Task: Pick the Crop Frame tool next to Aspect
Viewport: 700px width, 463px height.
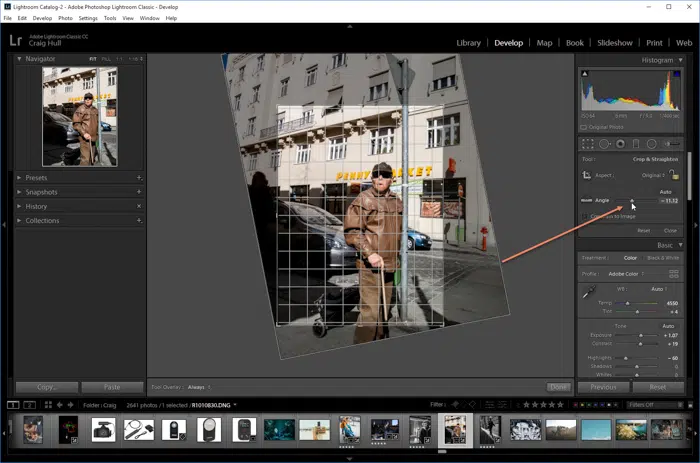Action: point(587,175)
